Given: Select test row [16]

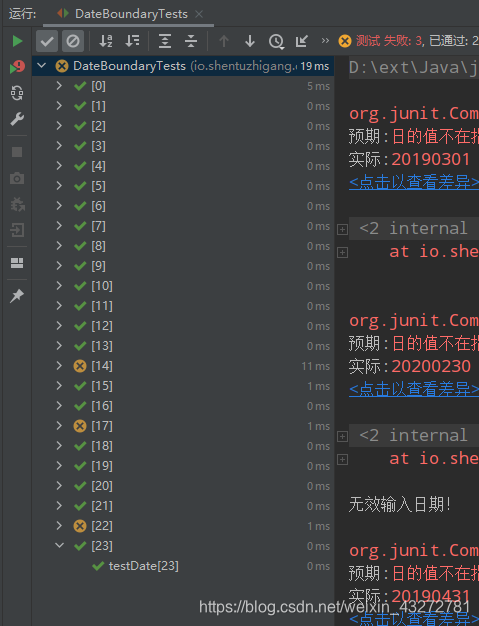Looking at the screenshot, I should [183, 406].
